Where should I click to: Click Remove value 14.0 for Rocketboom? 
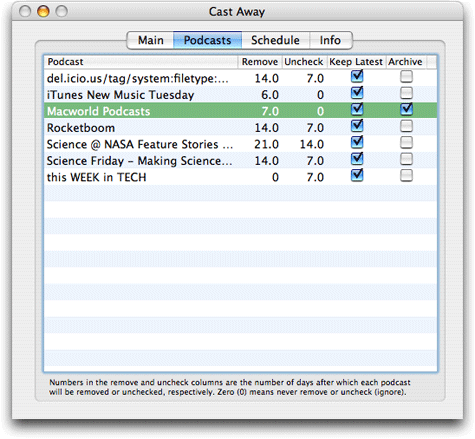tap(267, 128)
